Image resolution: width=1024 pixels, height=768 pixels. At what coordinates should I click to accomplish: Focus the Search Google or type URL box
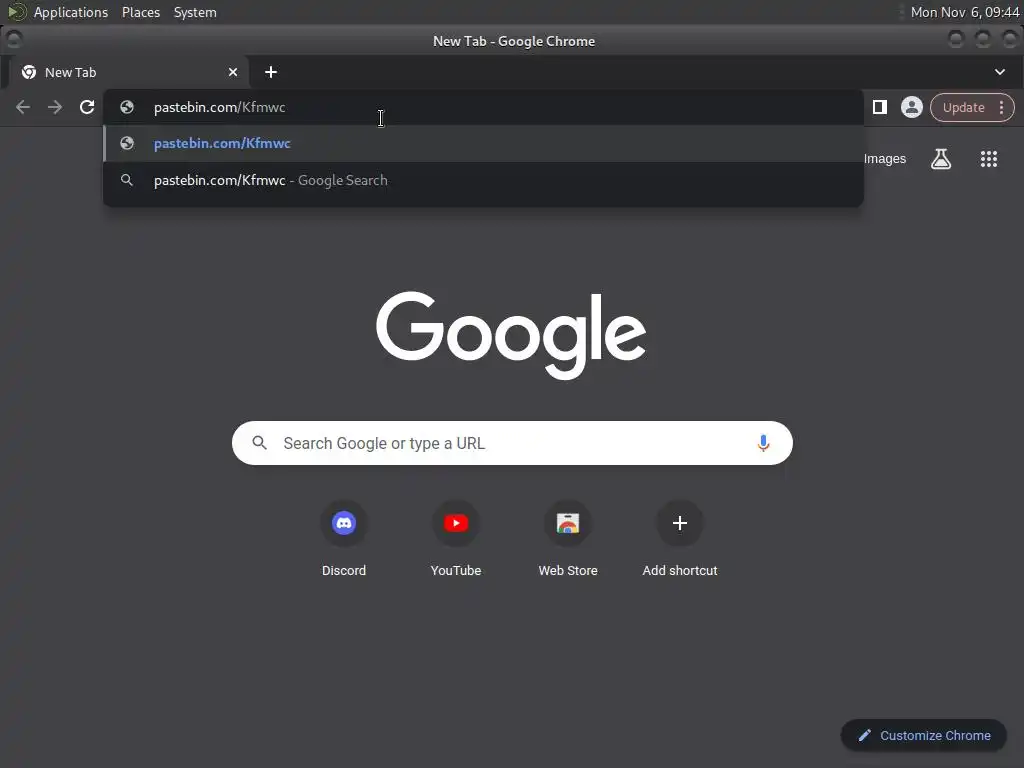(x=512, y=443)
